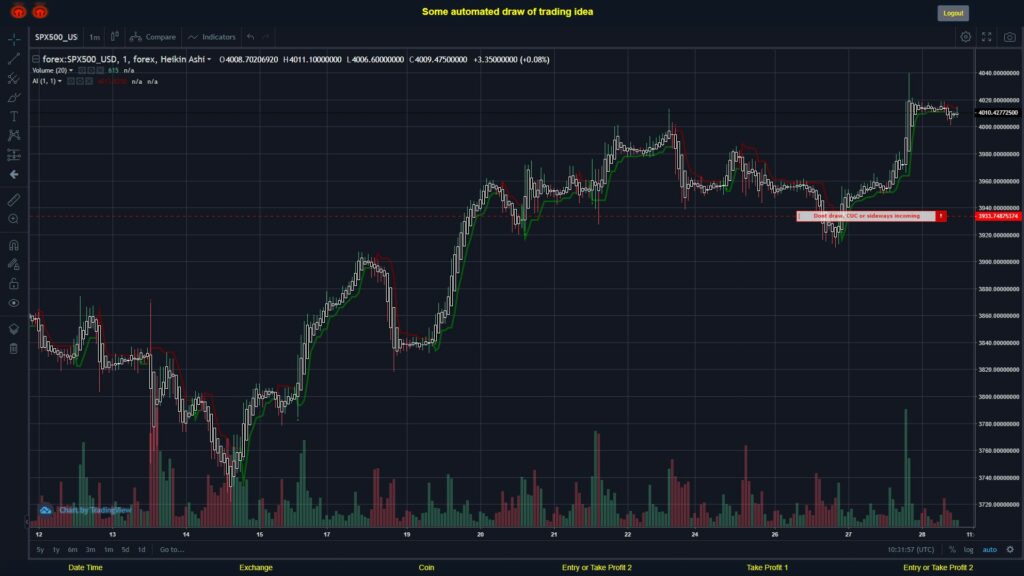The height and width of the screenshot is (576, 1024).
Task: Click the Compare button
Action: coord(153,37)
